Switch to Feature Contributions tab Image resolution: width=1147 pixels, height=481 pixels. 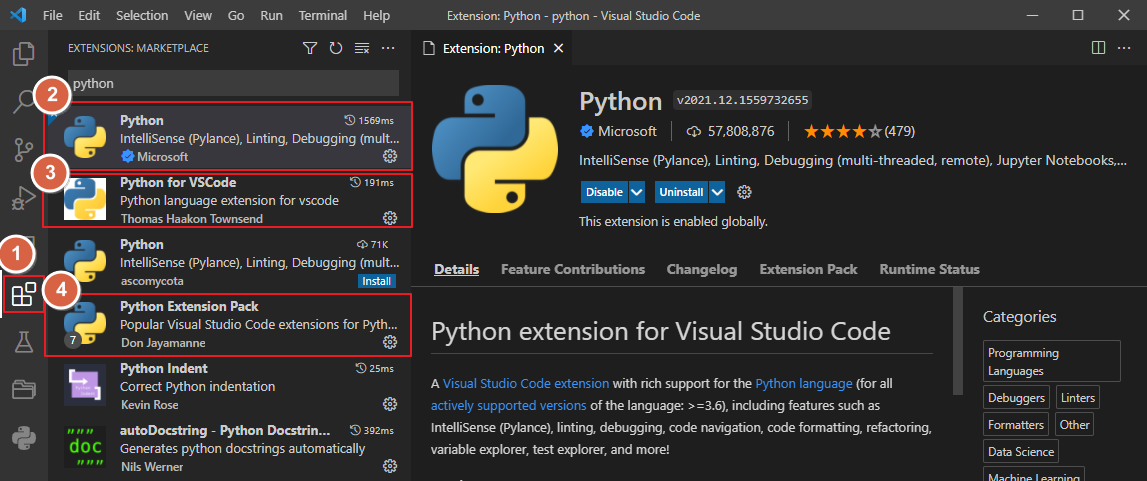click(x=573, y=269)
